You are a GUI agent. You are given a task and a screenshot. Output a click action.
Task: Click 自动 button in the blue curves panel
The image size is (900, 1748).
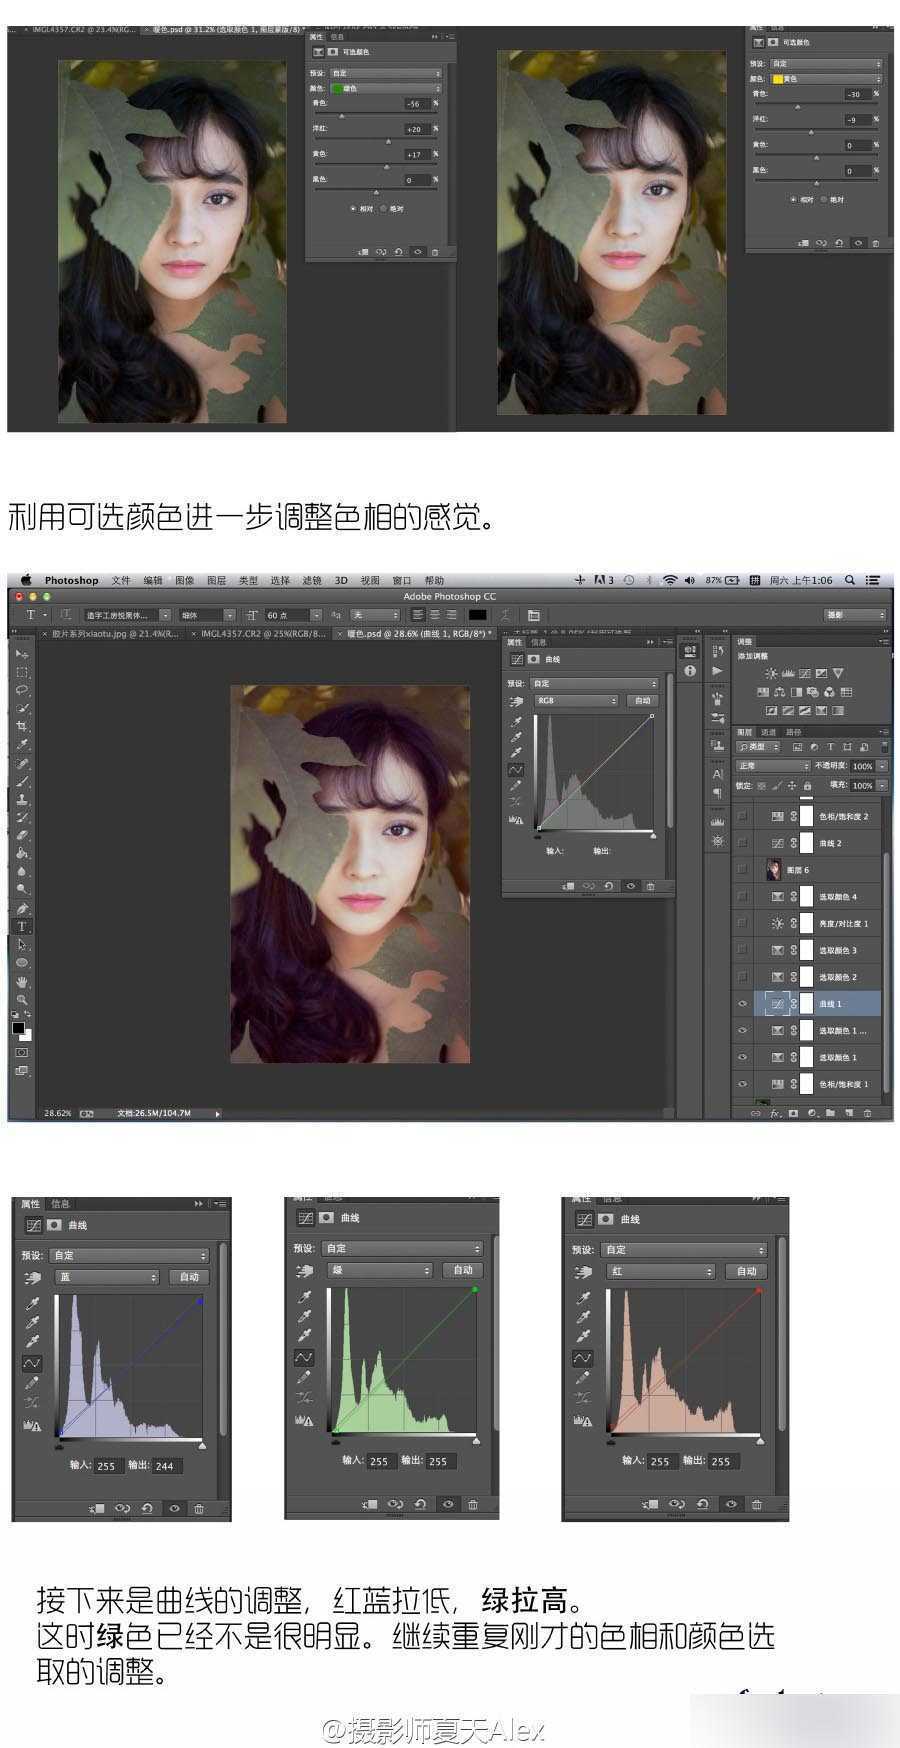[189, 1277]
